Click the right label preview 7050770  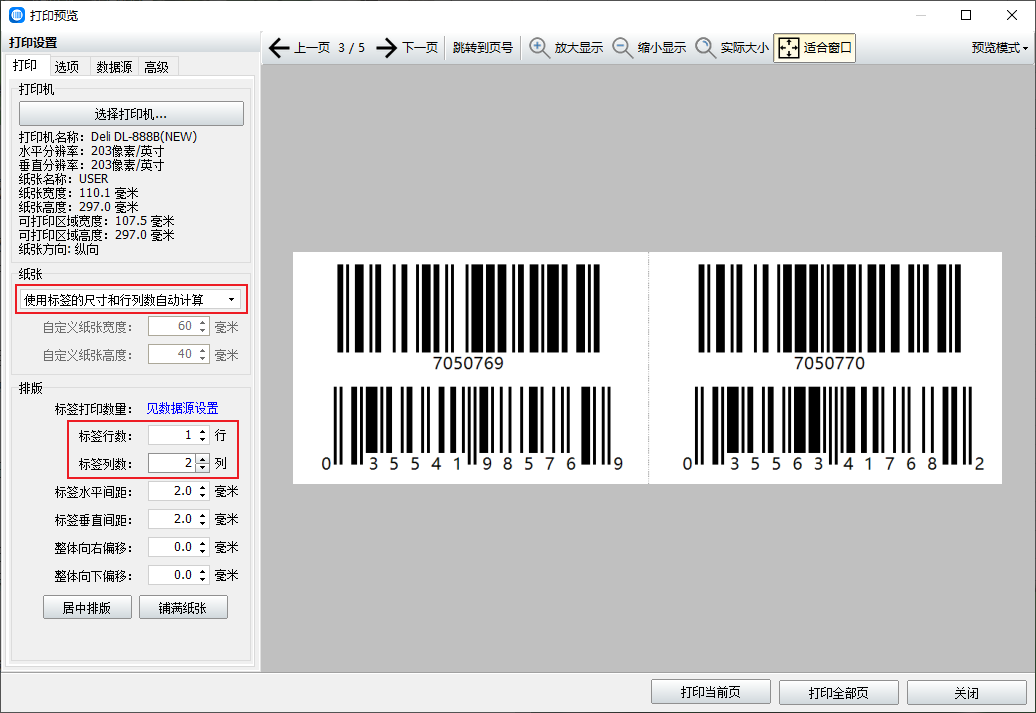click(826, 367)
